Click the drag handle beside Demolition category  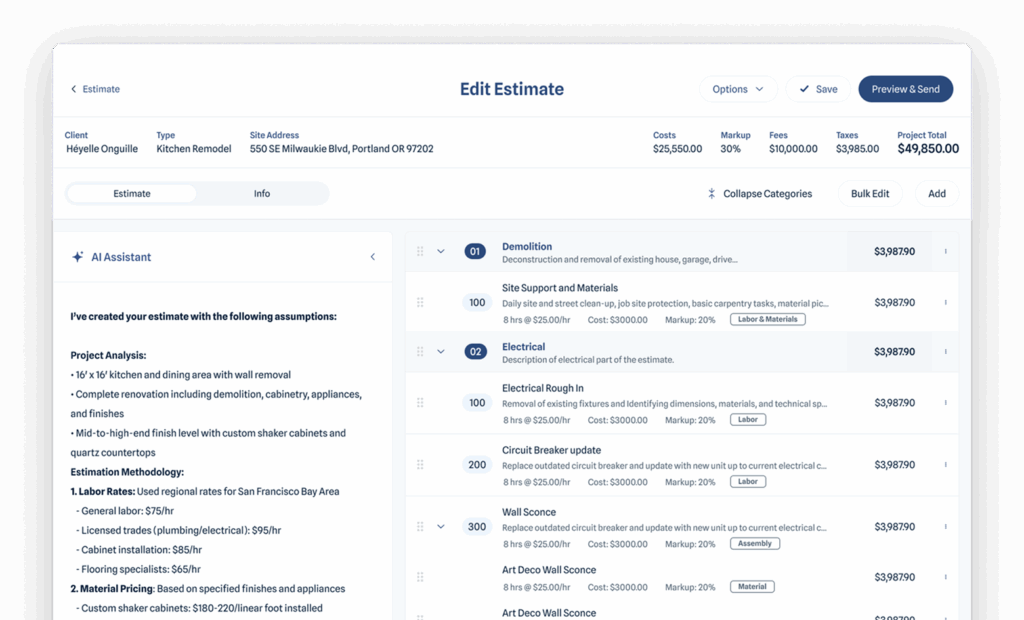pyautogui.click(x=420, y=251)
